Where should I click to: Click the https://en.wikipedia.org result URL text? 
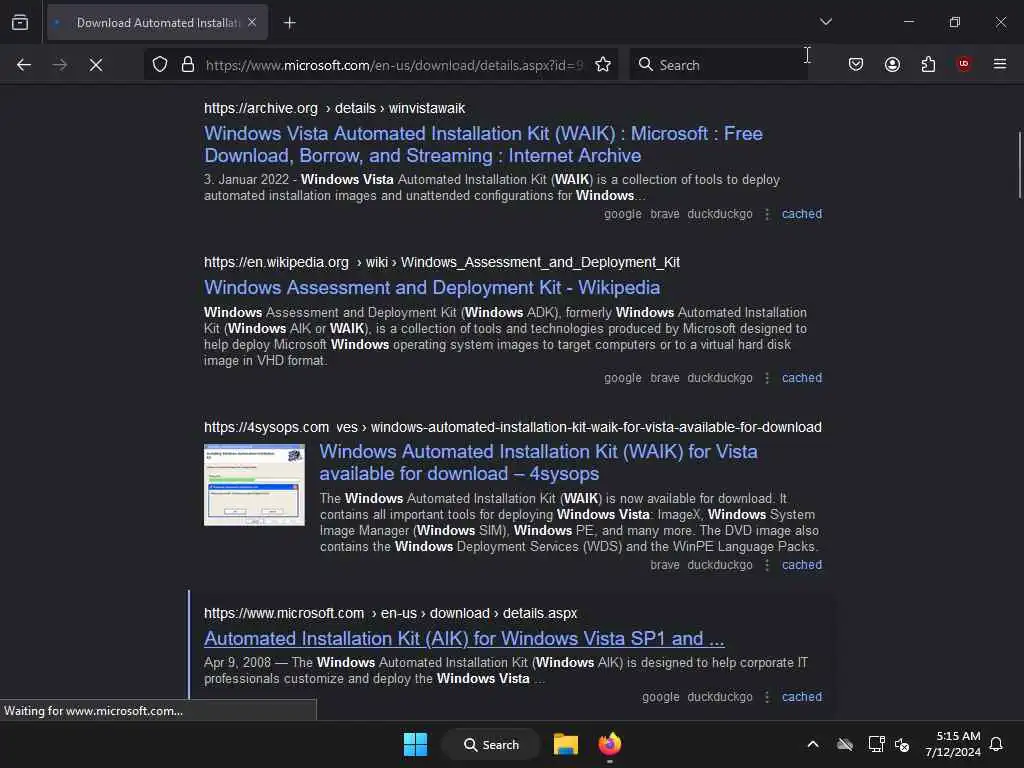(276, 263)
